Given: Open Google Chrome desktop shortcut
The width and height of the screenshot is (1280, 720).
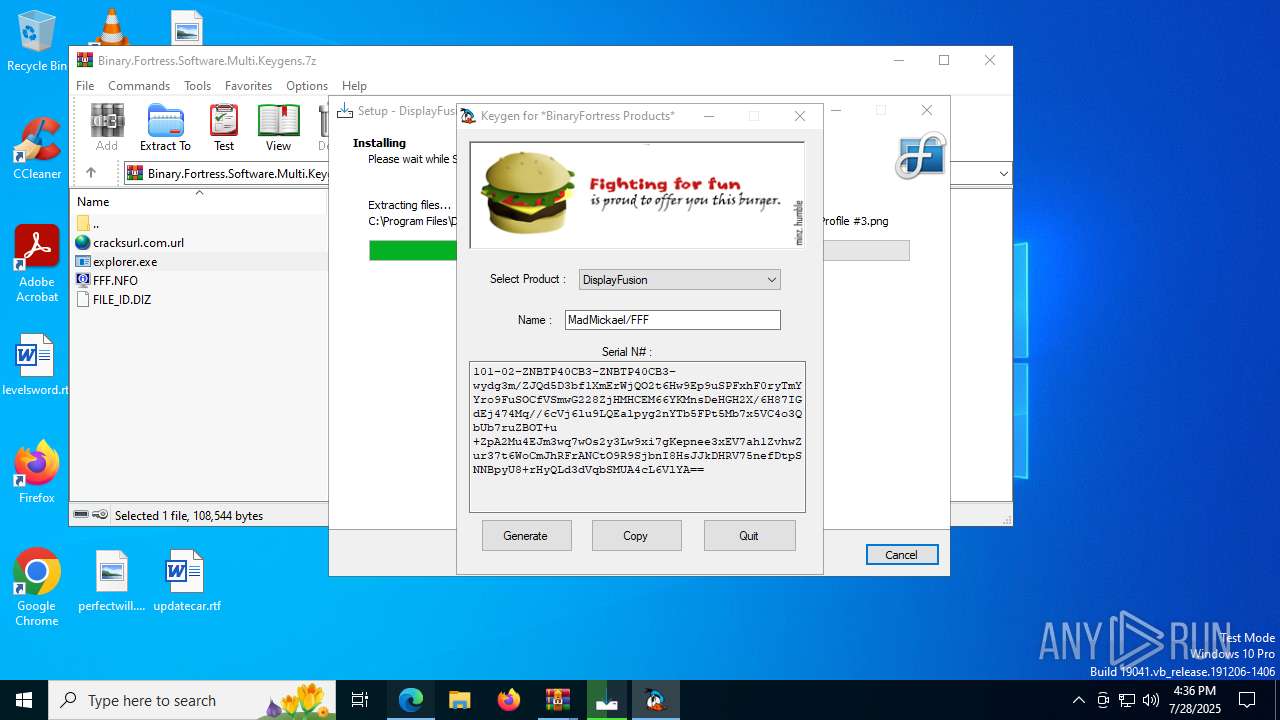Looking at the screenshot, I should pyautogui.click(x=37, y=588).
